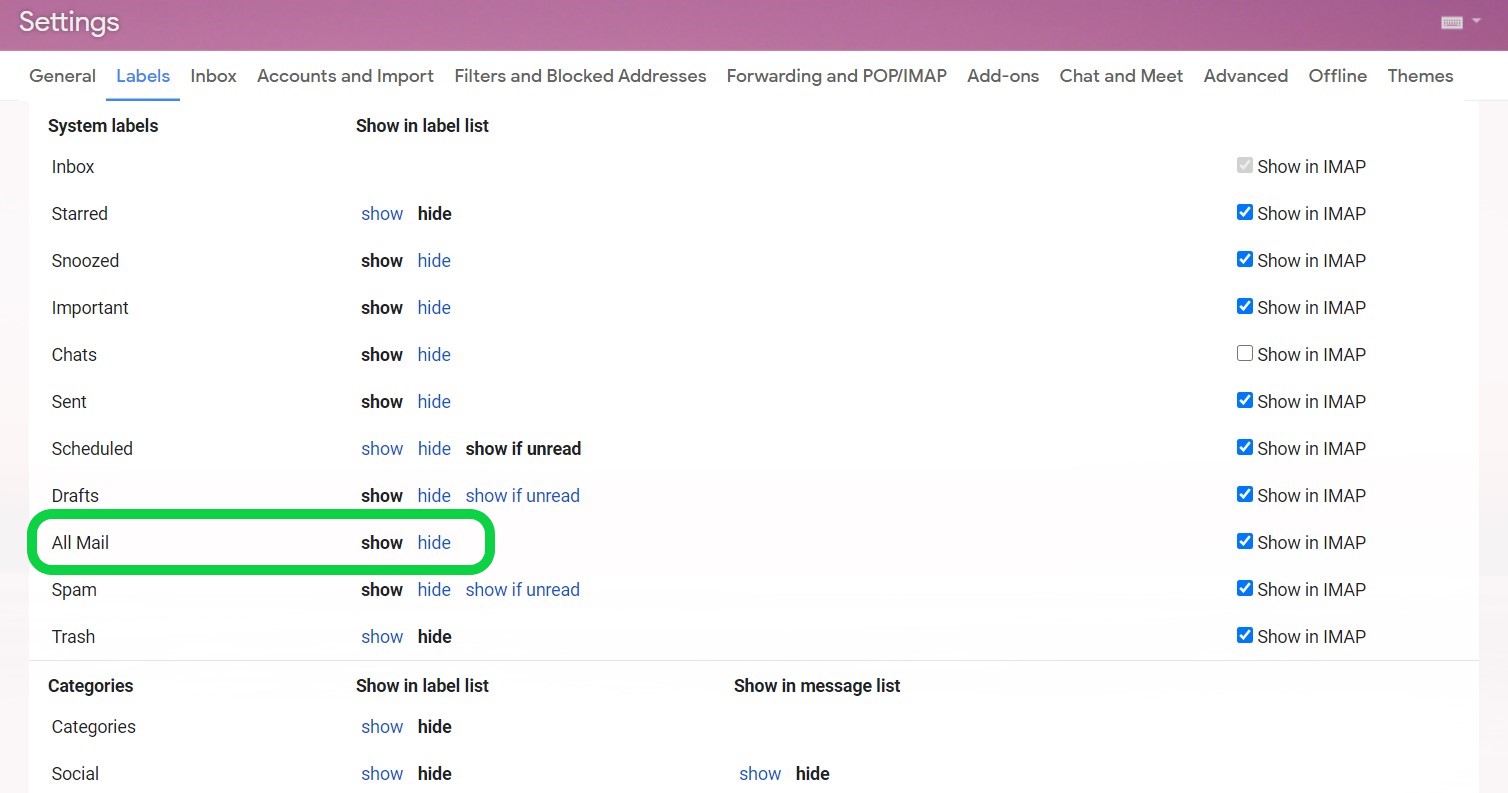Go to Forwarding and POP/IMAP tab

click(x=836, y=76)
